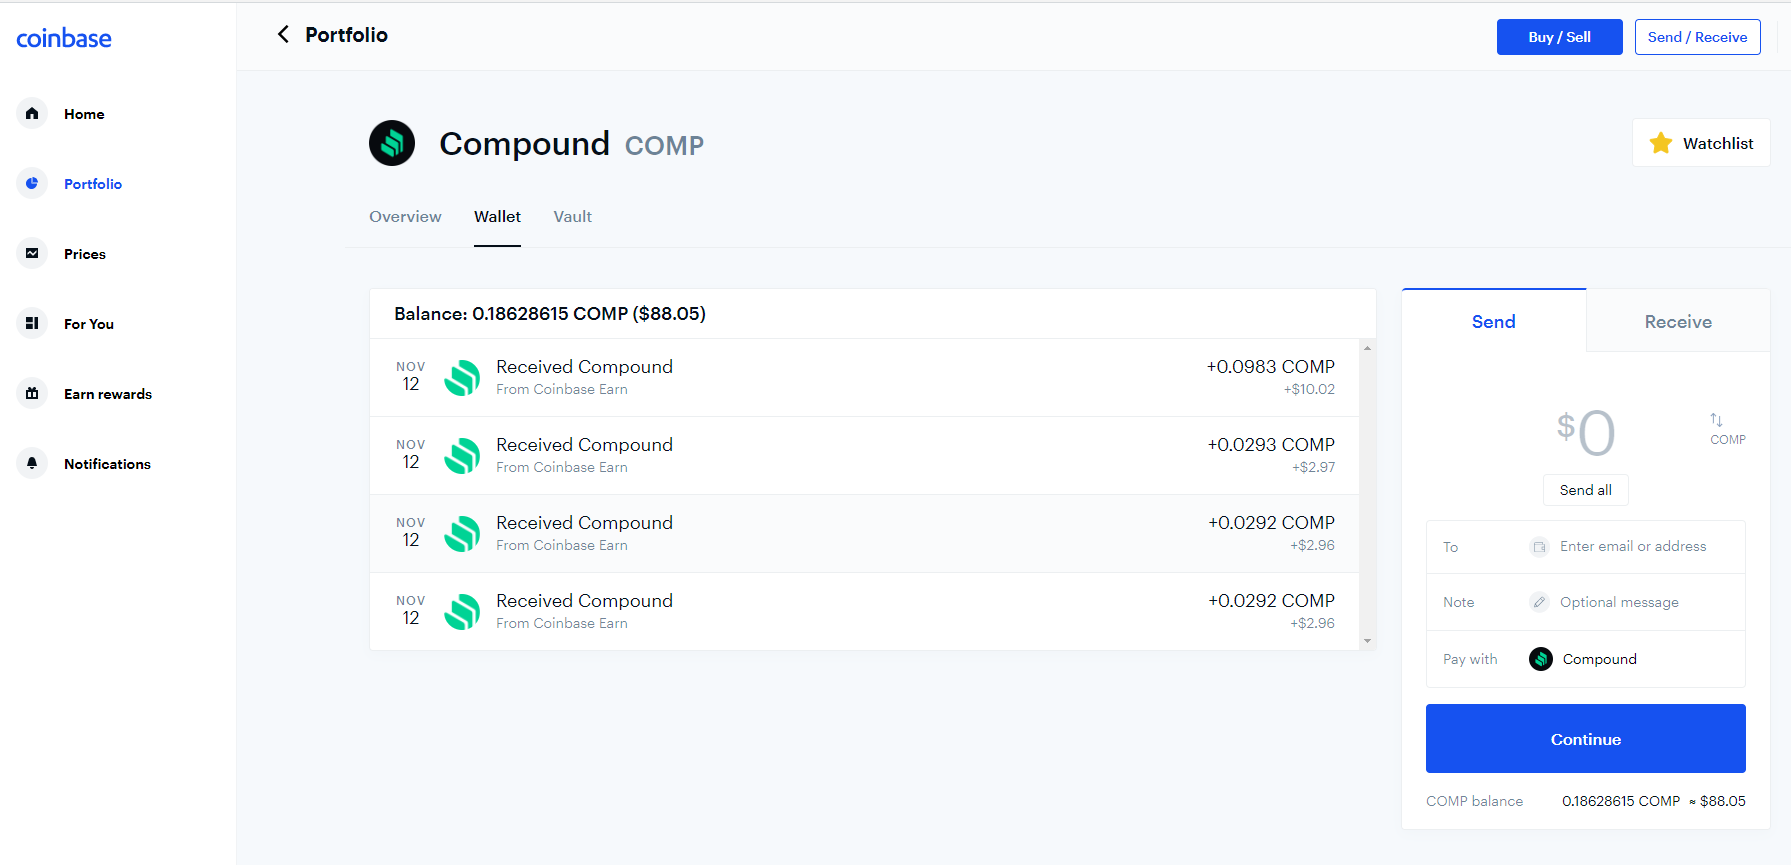Viewport: 1791px width, 865px height.
Task: Click the Compound icon in the last transaction row
Action: click(462, 612)
